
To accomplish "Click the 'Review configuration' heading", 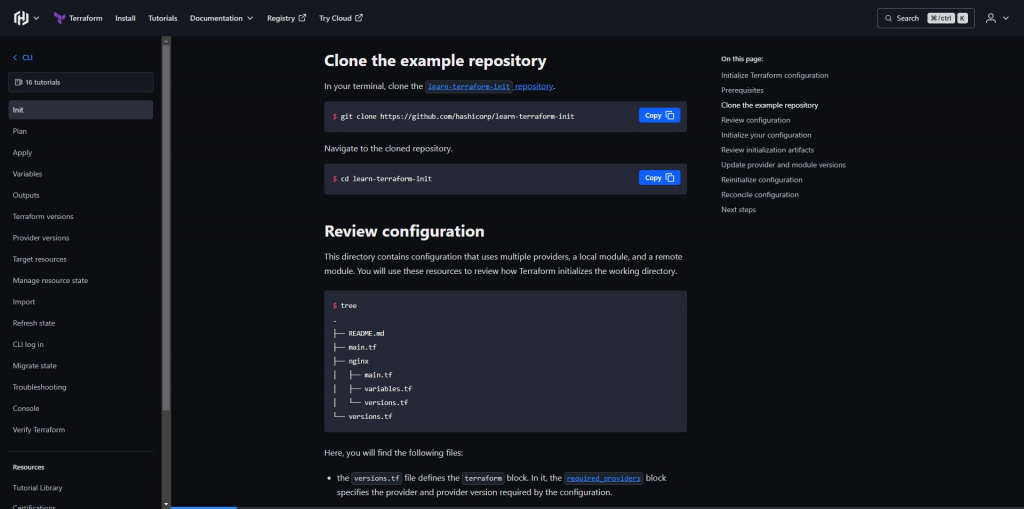I will click(x=404, y=231).
